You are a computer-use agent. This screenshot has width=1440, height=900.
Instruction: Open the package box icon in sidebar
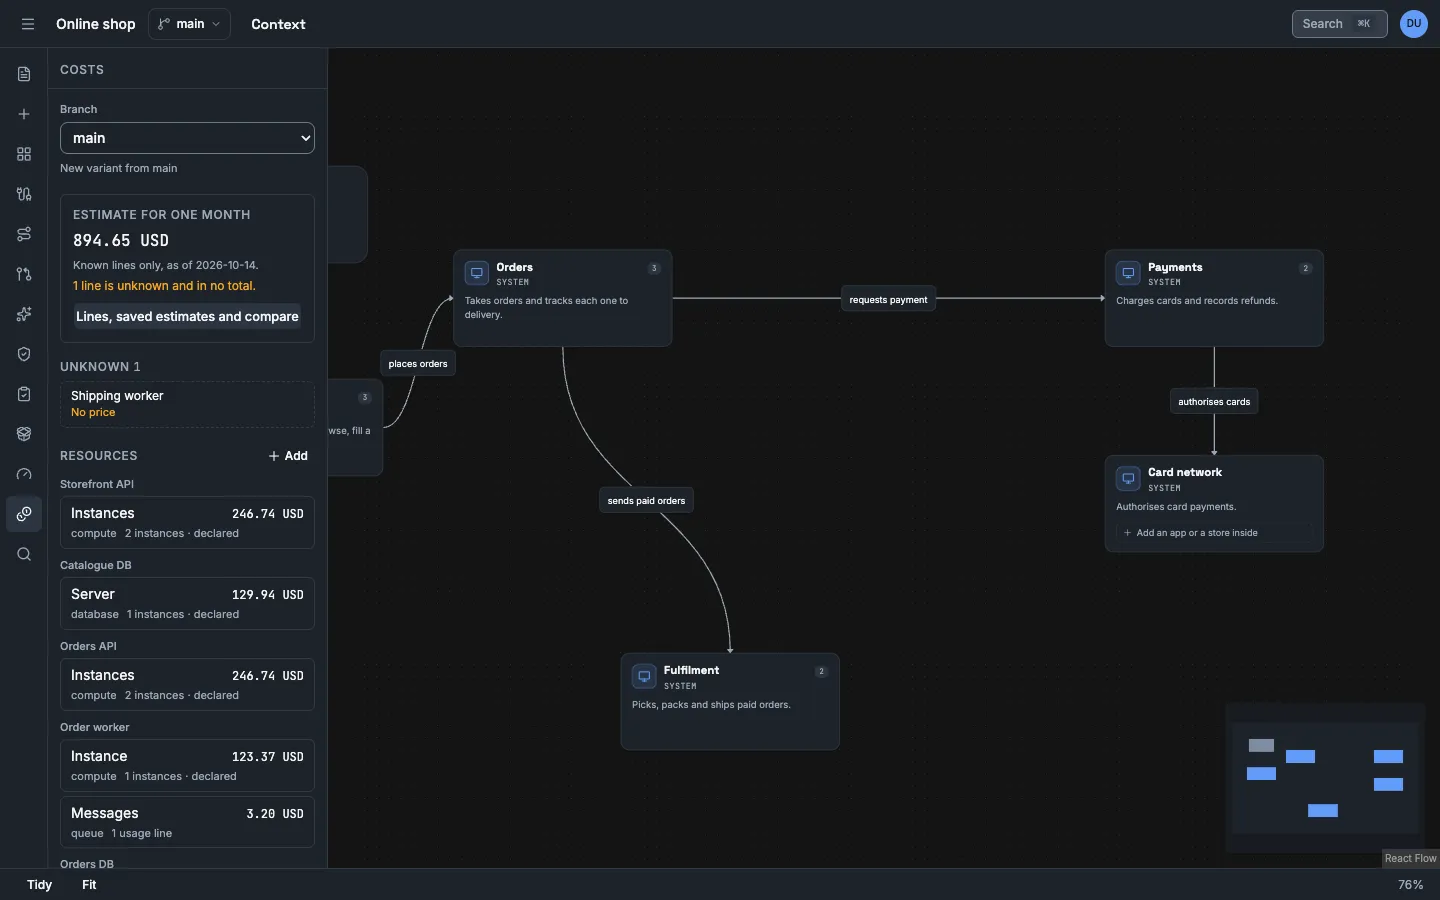pyautogui.click(x=24, y=434)
